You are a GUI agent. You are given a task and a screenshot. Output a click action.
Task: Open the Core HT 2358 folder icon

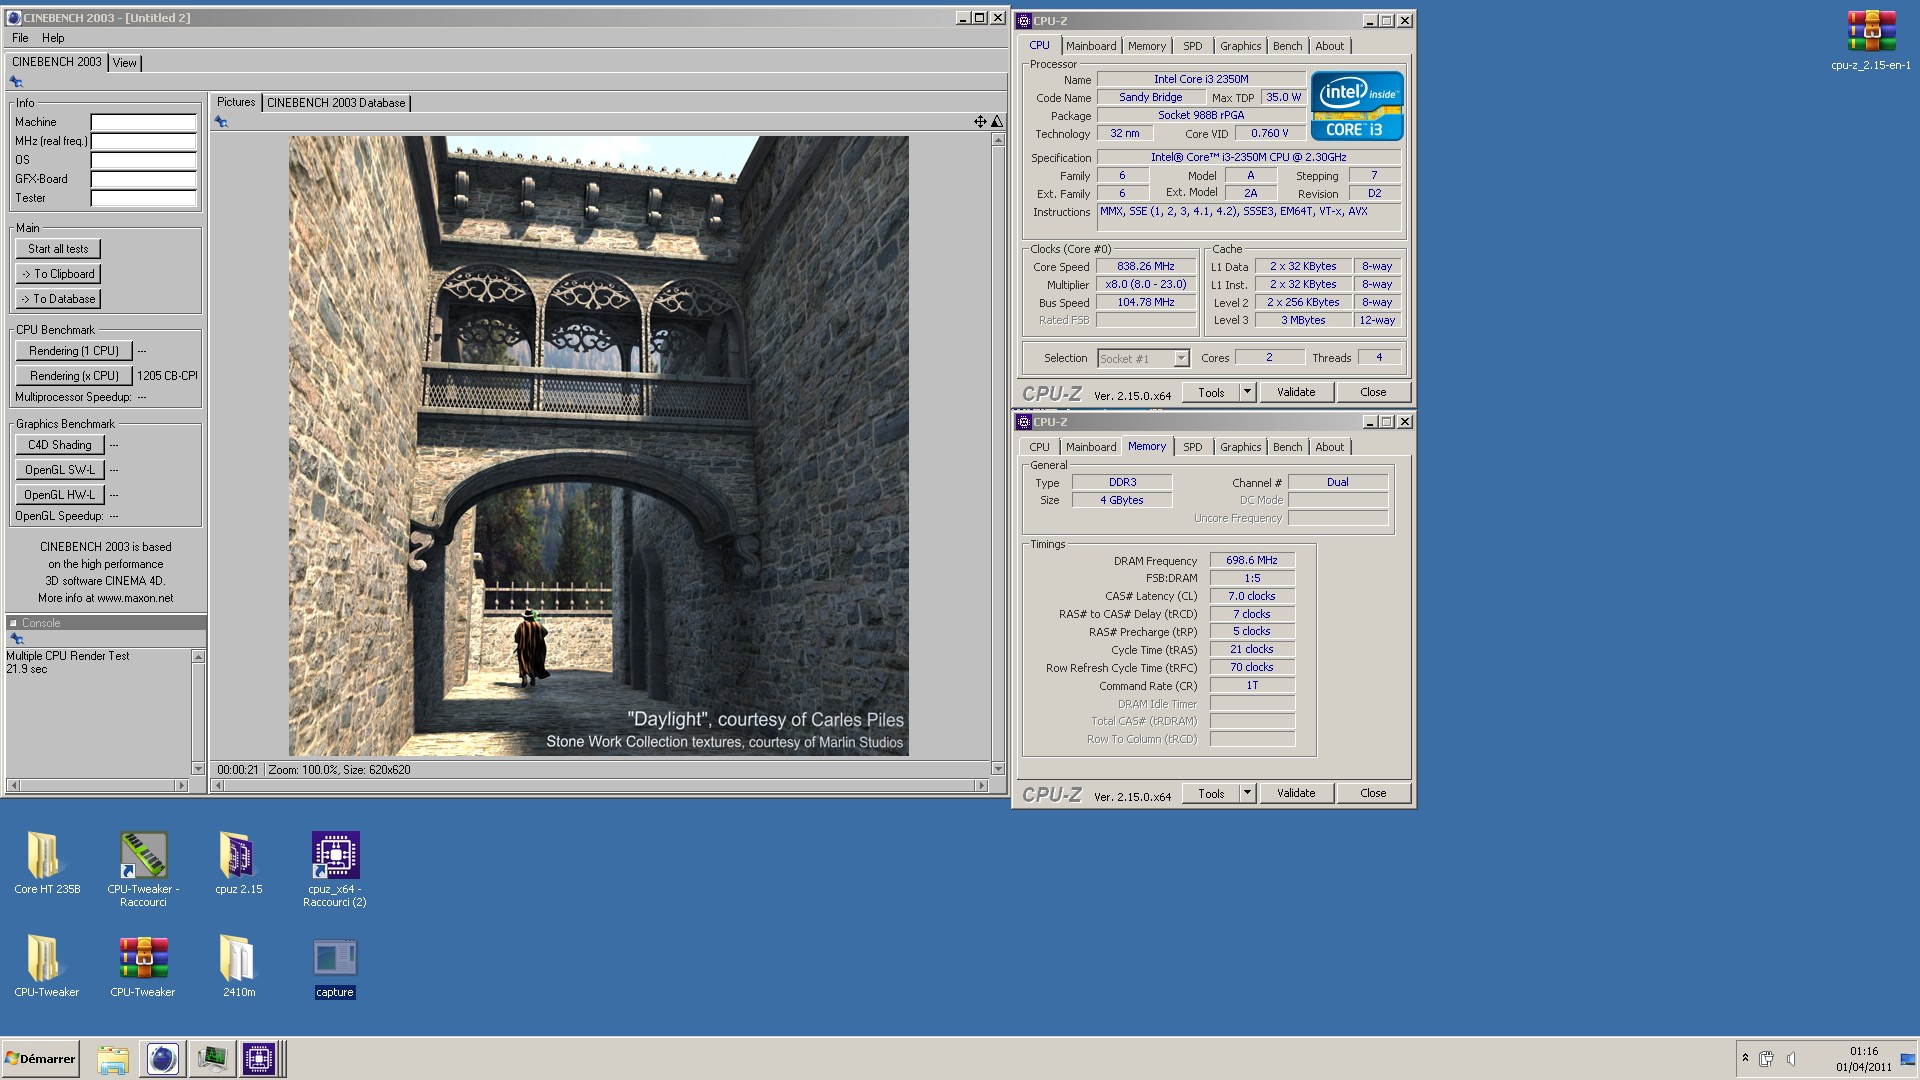tap(46, 858)
